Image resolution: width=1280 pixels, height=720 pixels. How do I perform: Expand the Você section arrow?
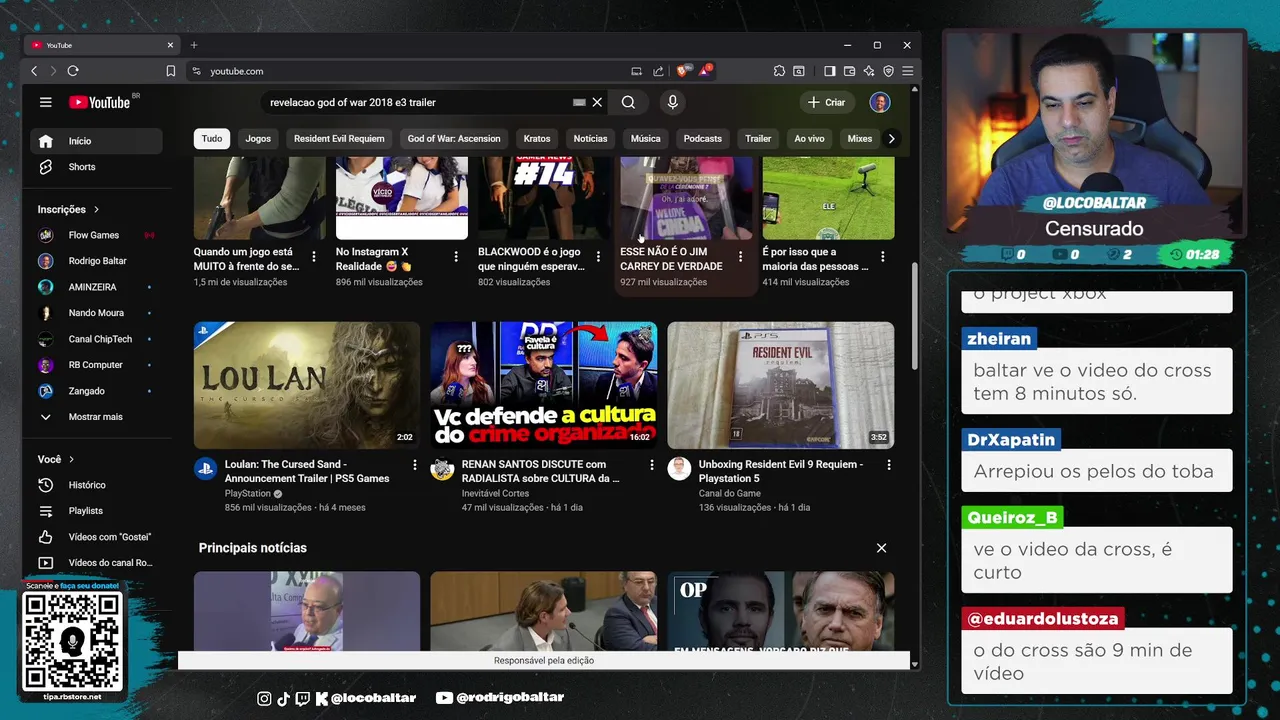coord(72,460)
